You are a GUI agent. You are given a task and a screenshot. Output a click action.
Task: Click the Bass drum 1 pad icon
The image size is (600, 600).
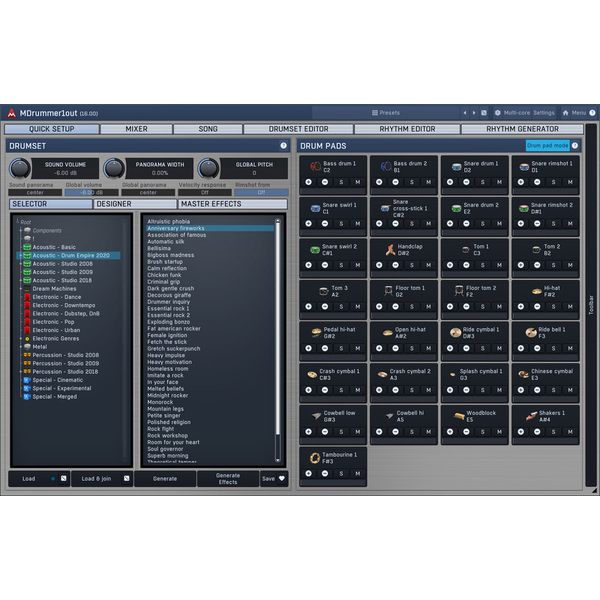click(x=315, y=166)
